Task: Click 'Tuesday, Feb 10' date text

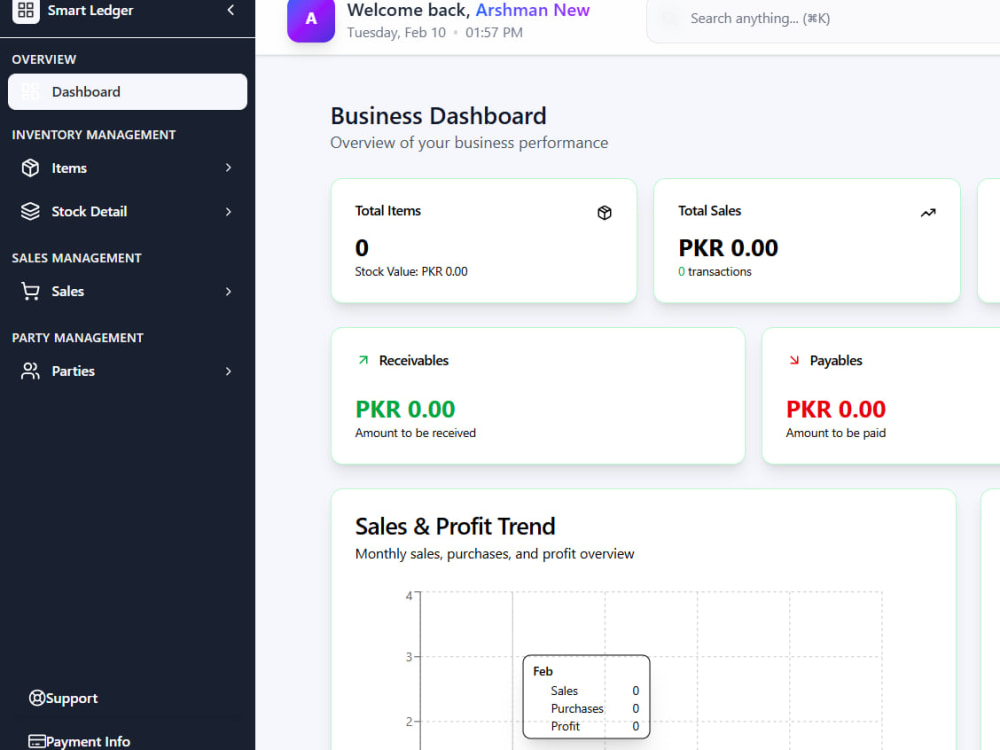Action: tap(396, 33)
